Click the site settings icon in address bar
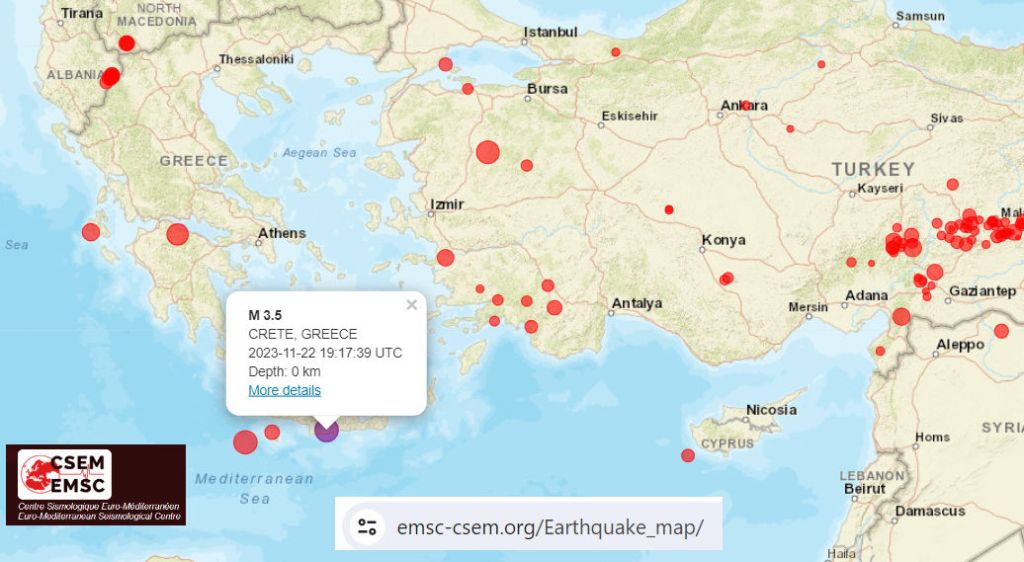This screenshot has width=1024, height=562. coord(367,527)
